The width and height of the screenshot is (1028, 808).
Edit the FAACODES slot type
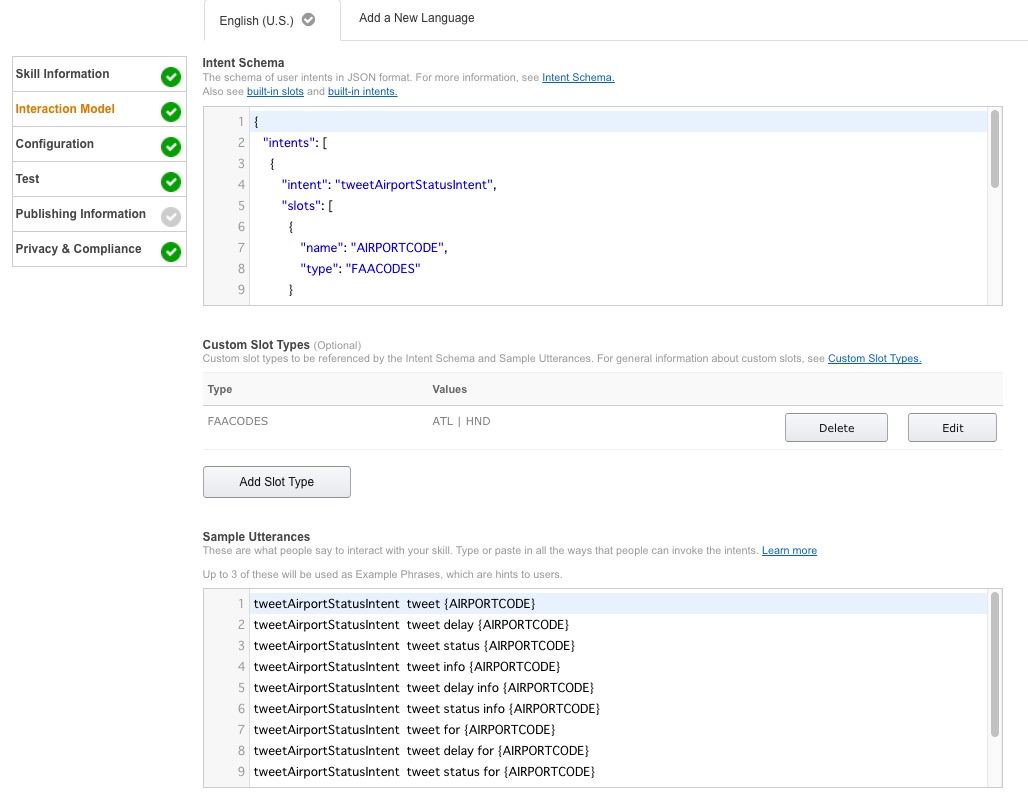[952, 428]
